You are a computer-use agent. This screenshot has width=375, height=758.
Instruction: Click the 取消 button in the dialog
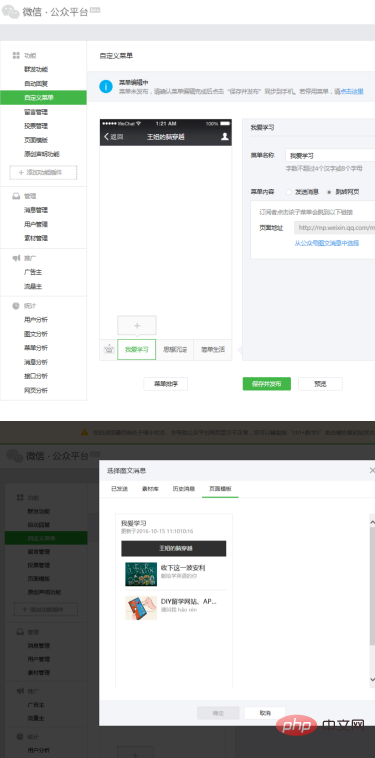click(265, 713)
